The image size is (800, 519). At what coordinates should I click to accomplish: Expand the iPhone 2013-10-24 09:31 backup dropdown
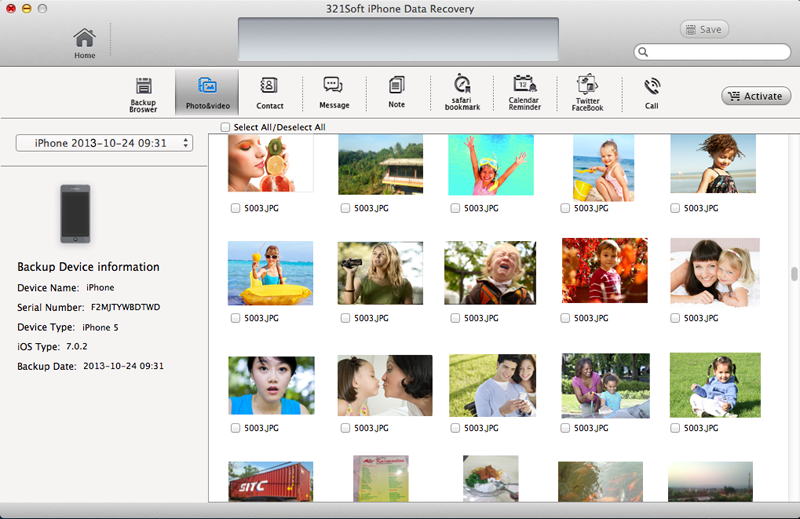tap(105, 144)
